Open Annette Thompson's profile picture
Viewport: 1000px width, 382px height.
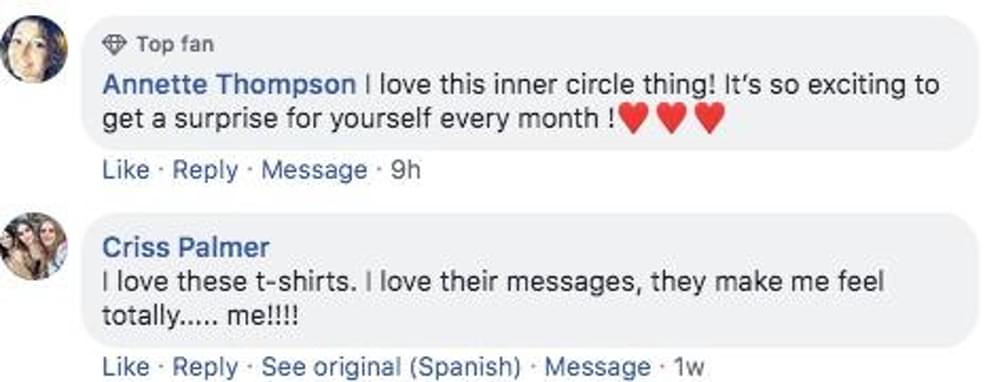(34, 50)
